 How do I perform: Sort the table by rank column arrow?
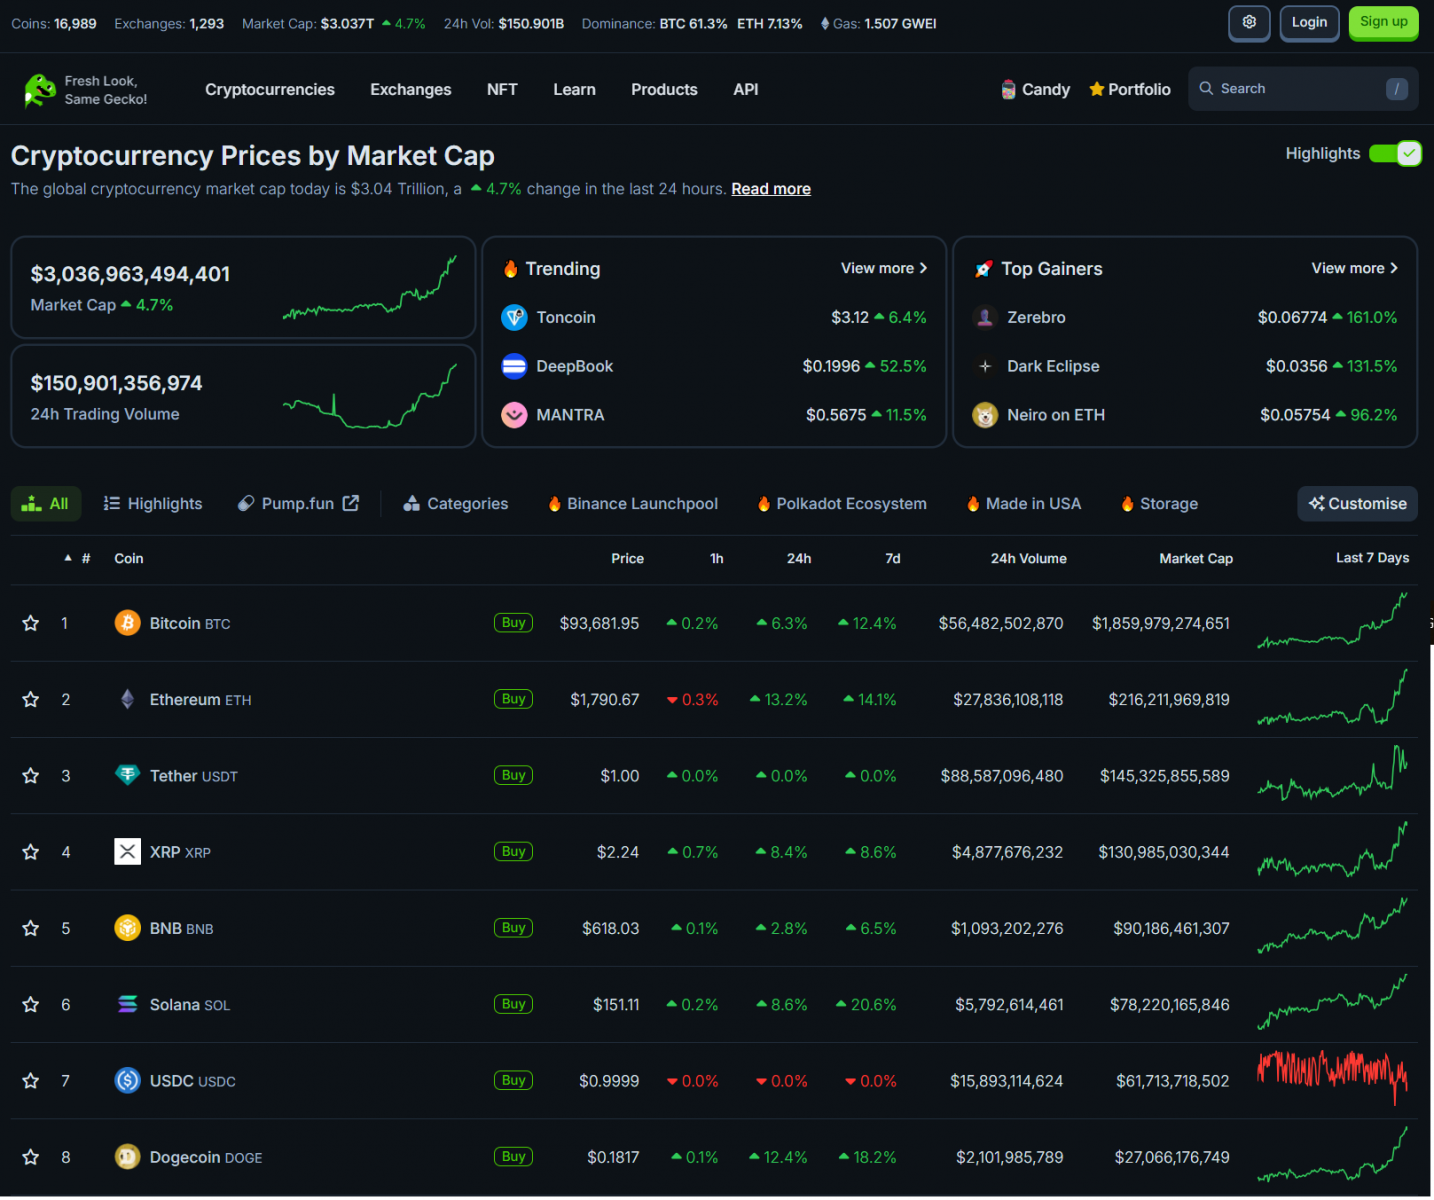point(68,558)
